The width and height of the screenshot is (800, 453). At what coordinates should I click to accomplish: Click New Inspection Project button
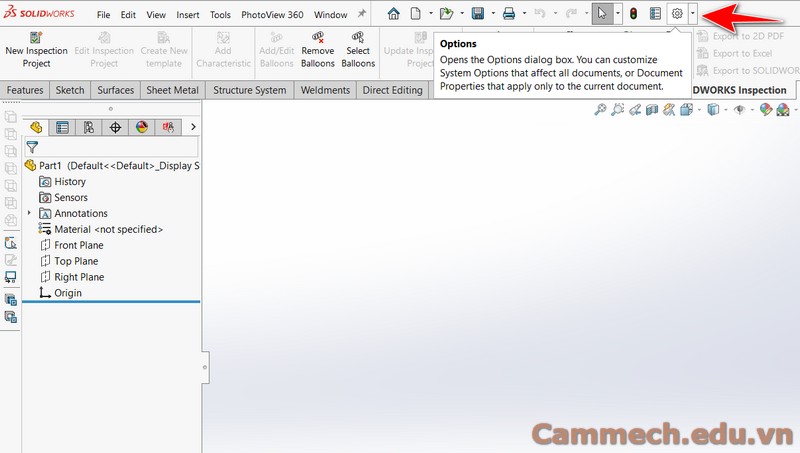36,50
